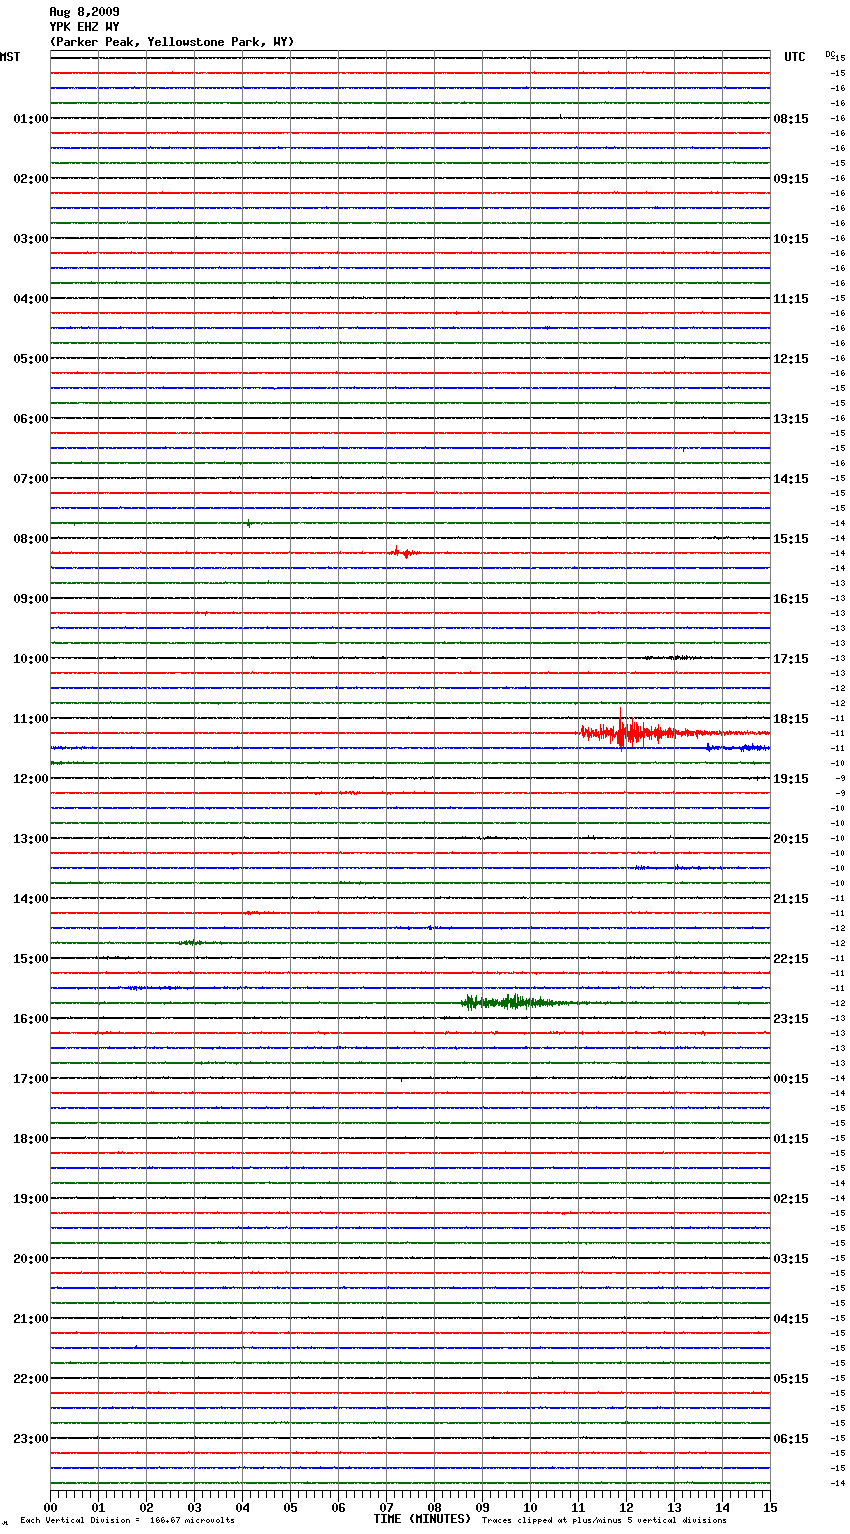Click the 18:15 UTC time label
This screenshot has width=850, height=1534.
(791, 719)
